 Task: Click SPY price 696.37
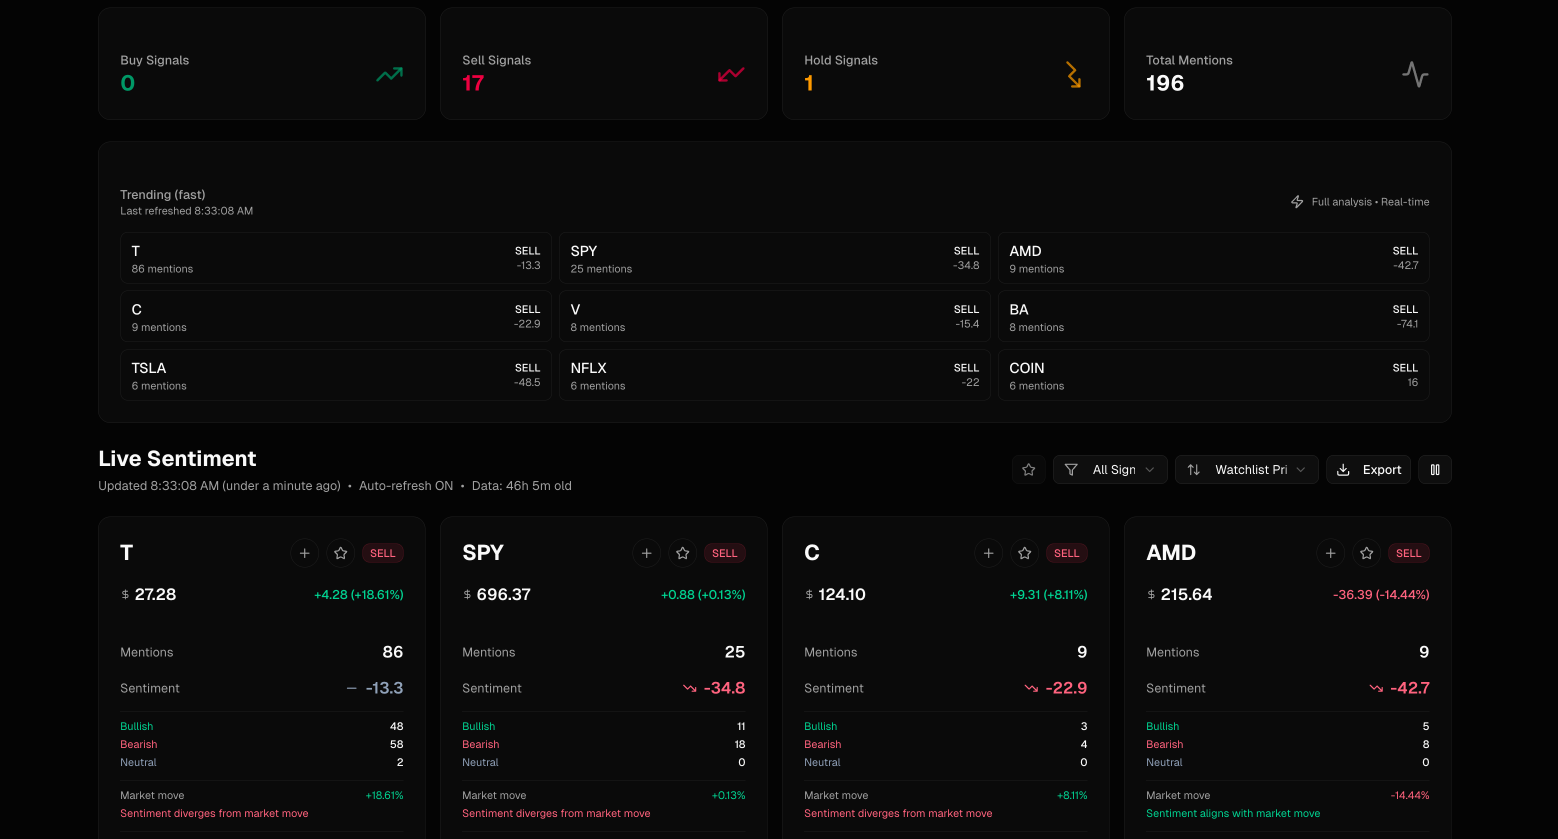[x=504, y=594]
